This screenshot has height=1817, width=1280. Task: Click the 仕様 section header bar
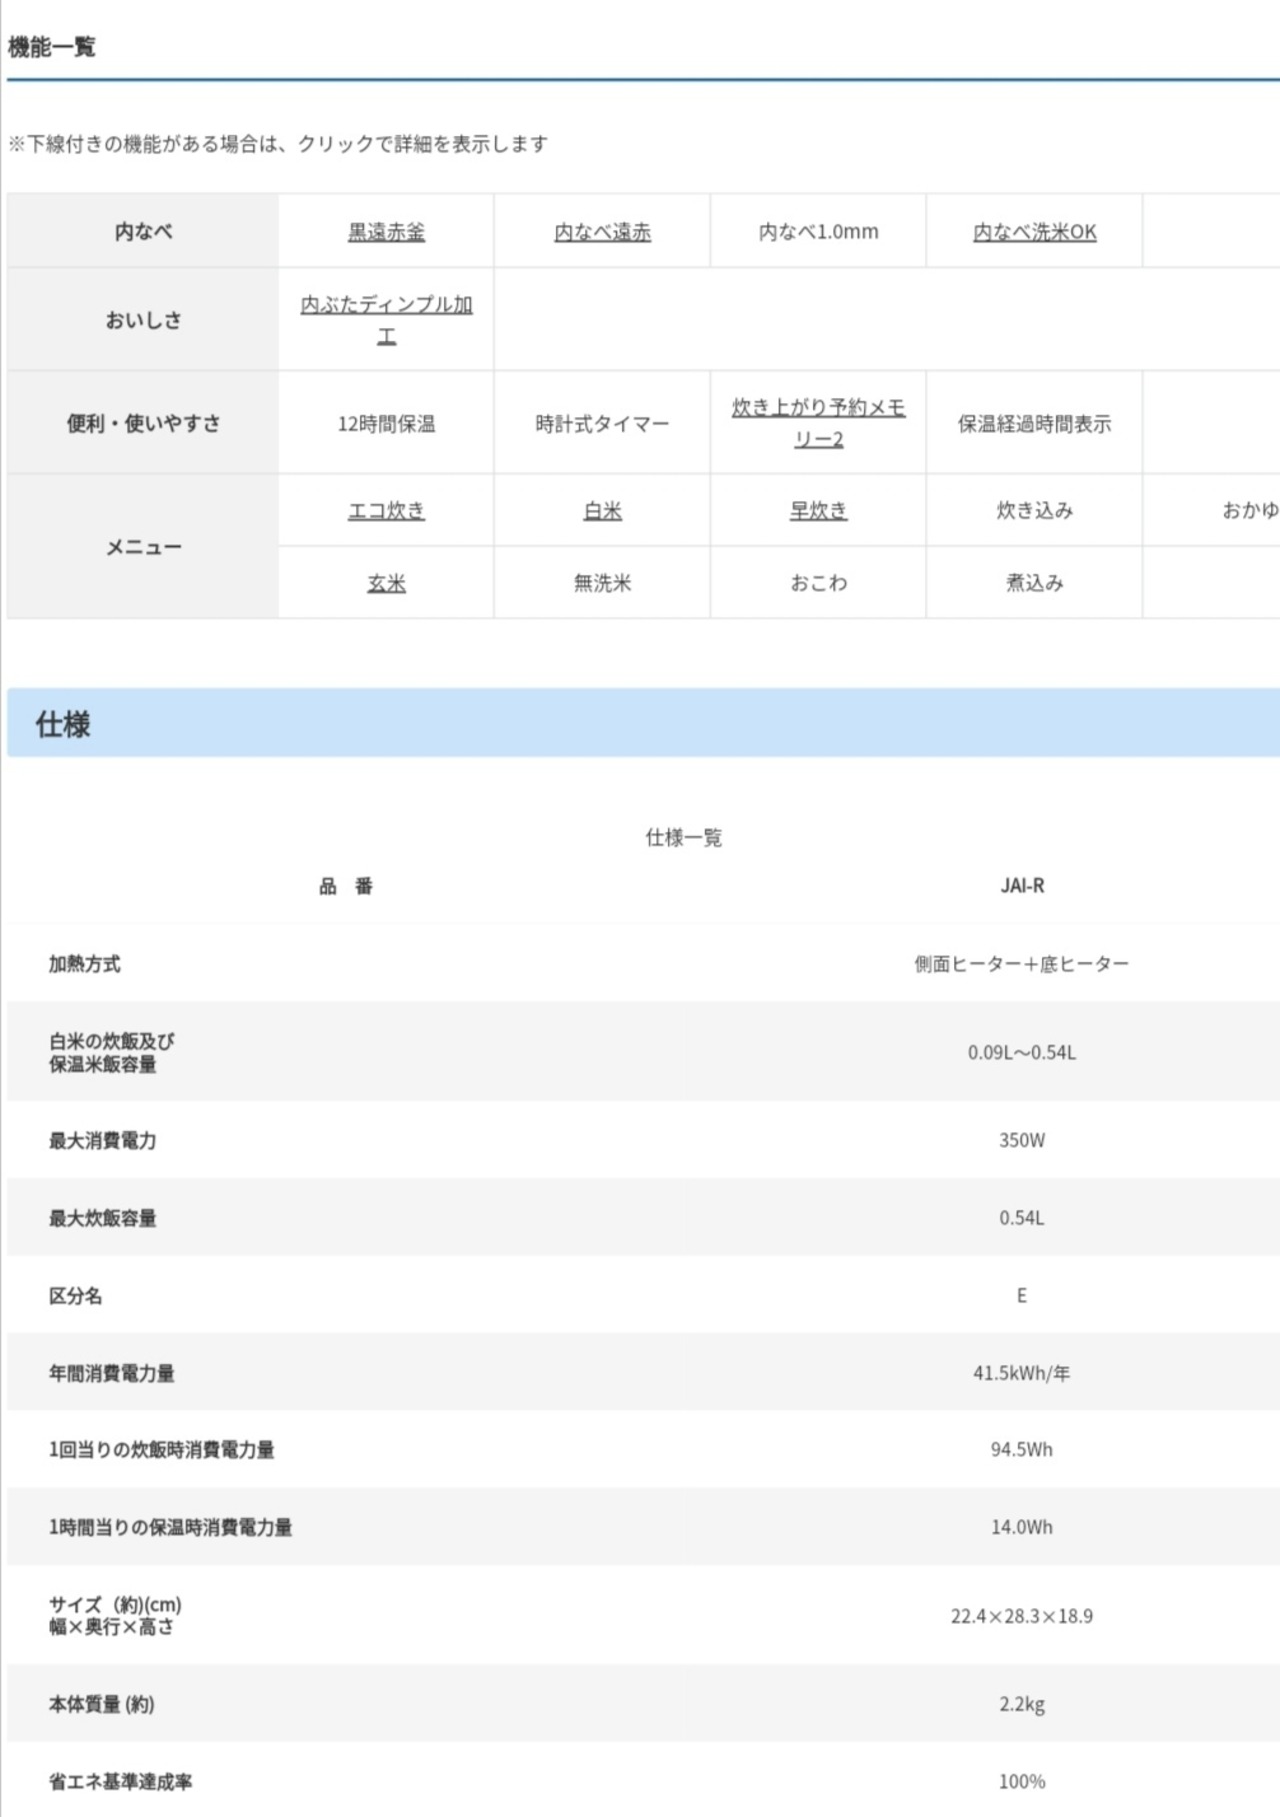(x=640, y=723)
